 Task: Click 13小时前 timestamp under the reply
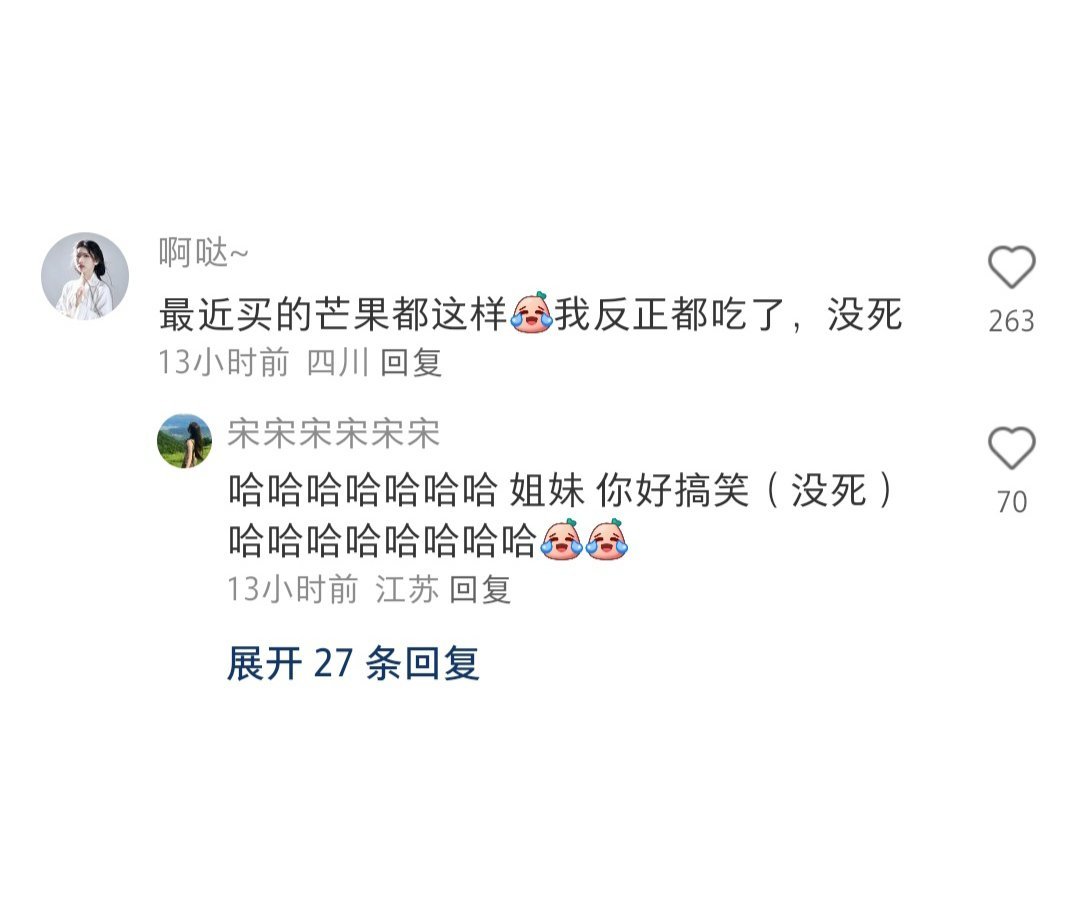(x=293, y=590)
